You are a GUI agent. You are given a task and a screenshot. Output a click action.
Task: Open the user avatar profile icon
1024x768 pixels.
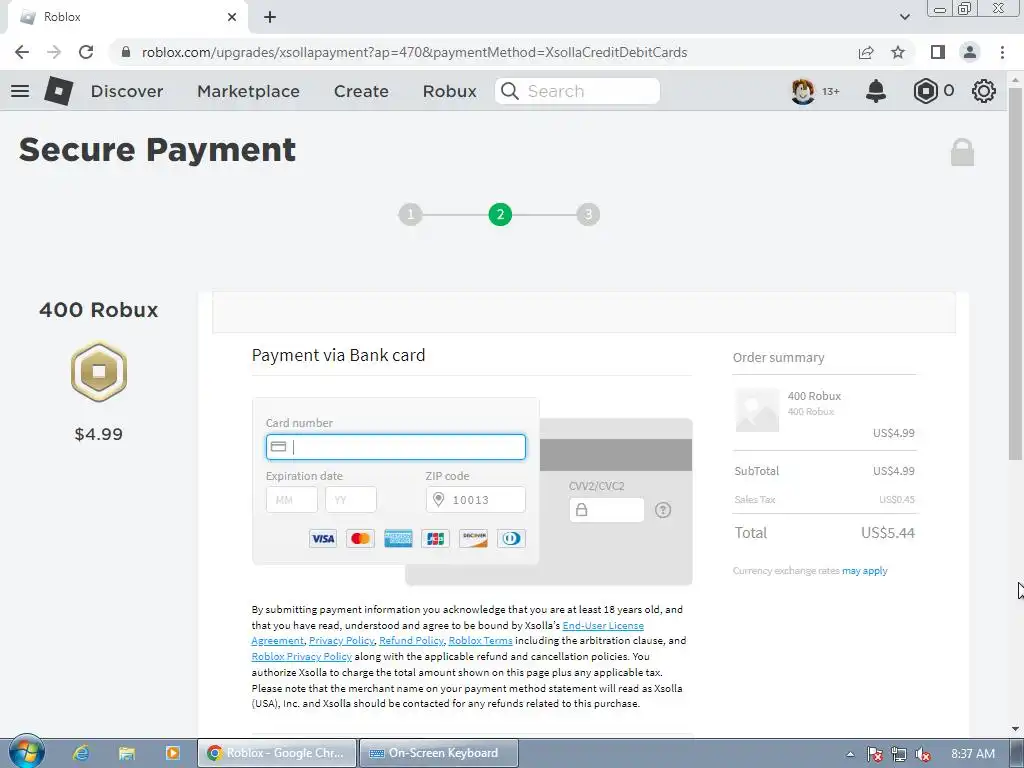[x=803, y=91]
